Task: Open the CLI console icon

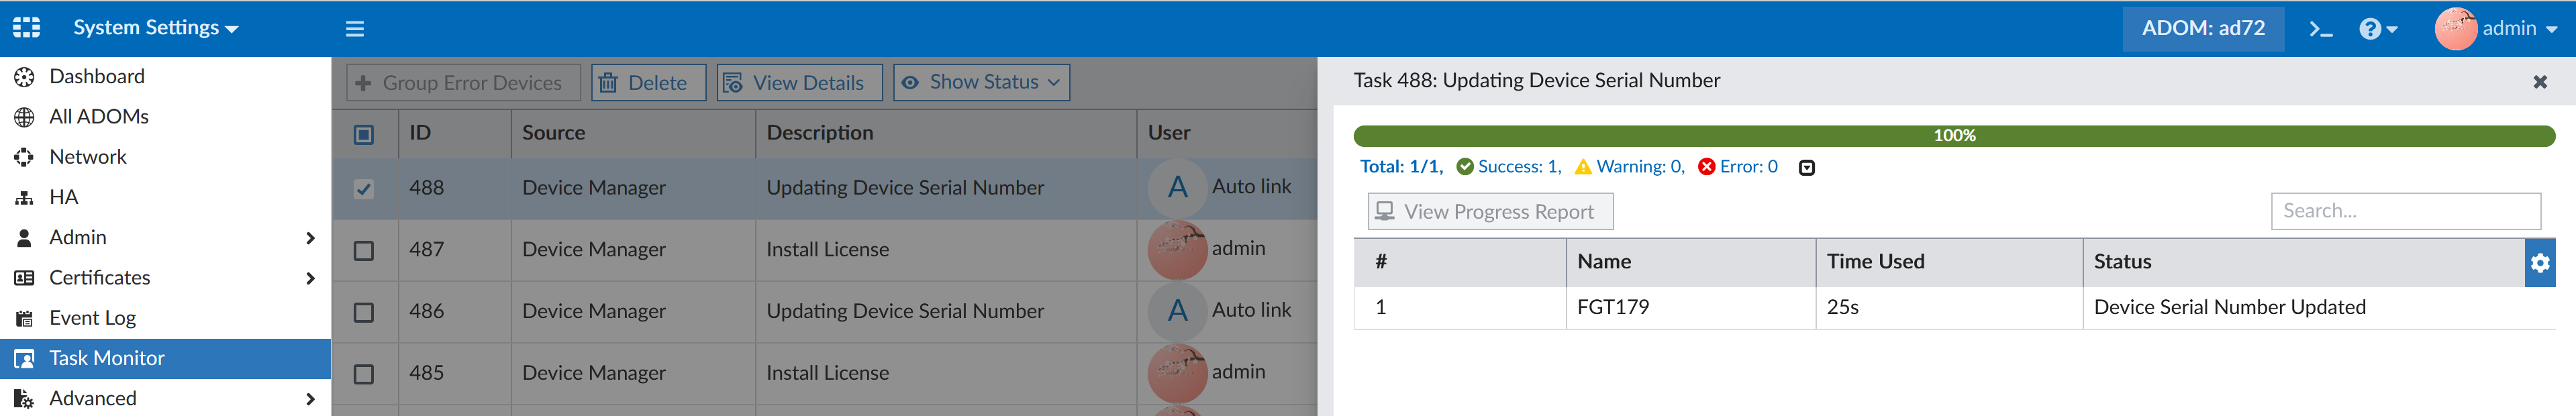Action: [x=2320, y=29]
